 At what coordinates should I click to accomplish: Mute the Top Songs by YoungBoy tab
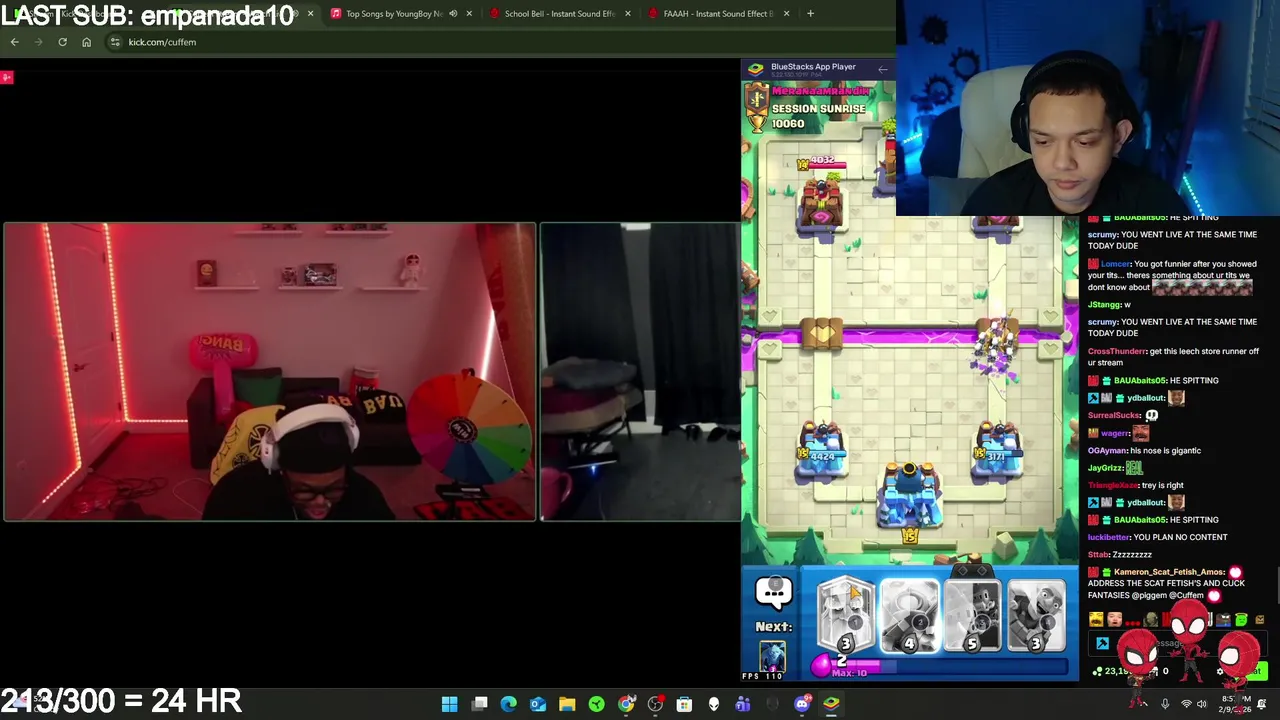[x=453, y=14]
